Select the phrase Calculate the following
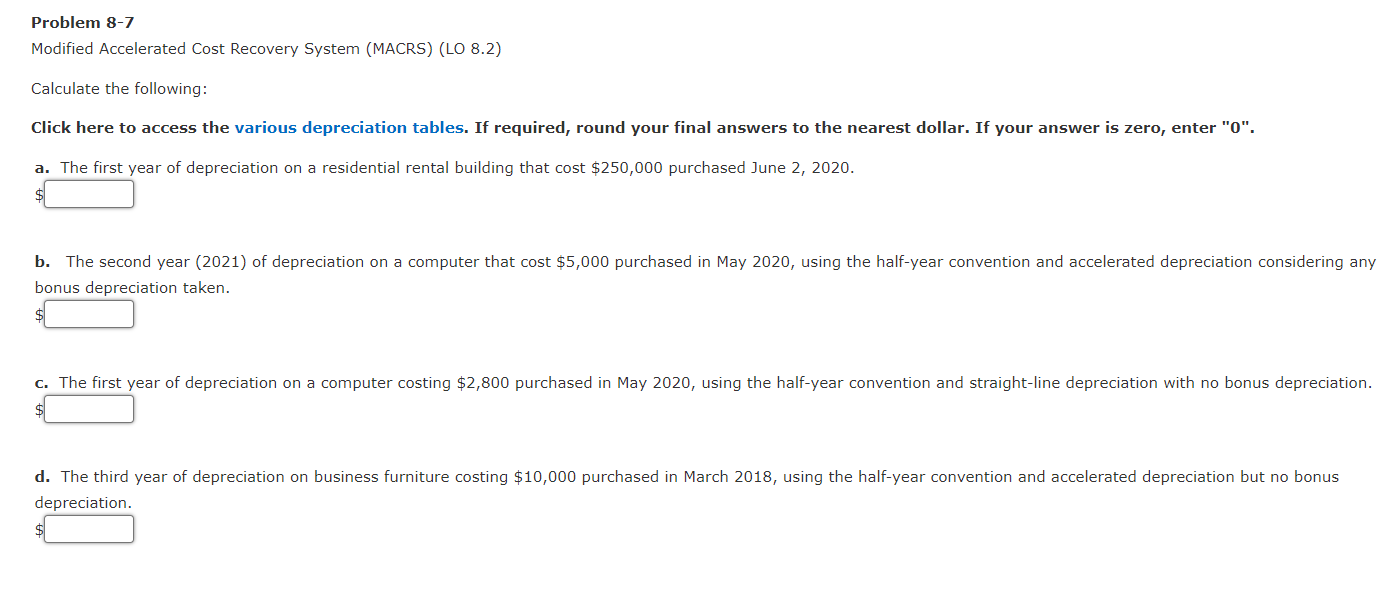 (x=118, y=88)
